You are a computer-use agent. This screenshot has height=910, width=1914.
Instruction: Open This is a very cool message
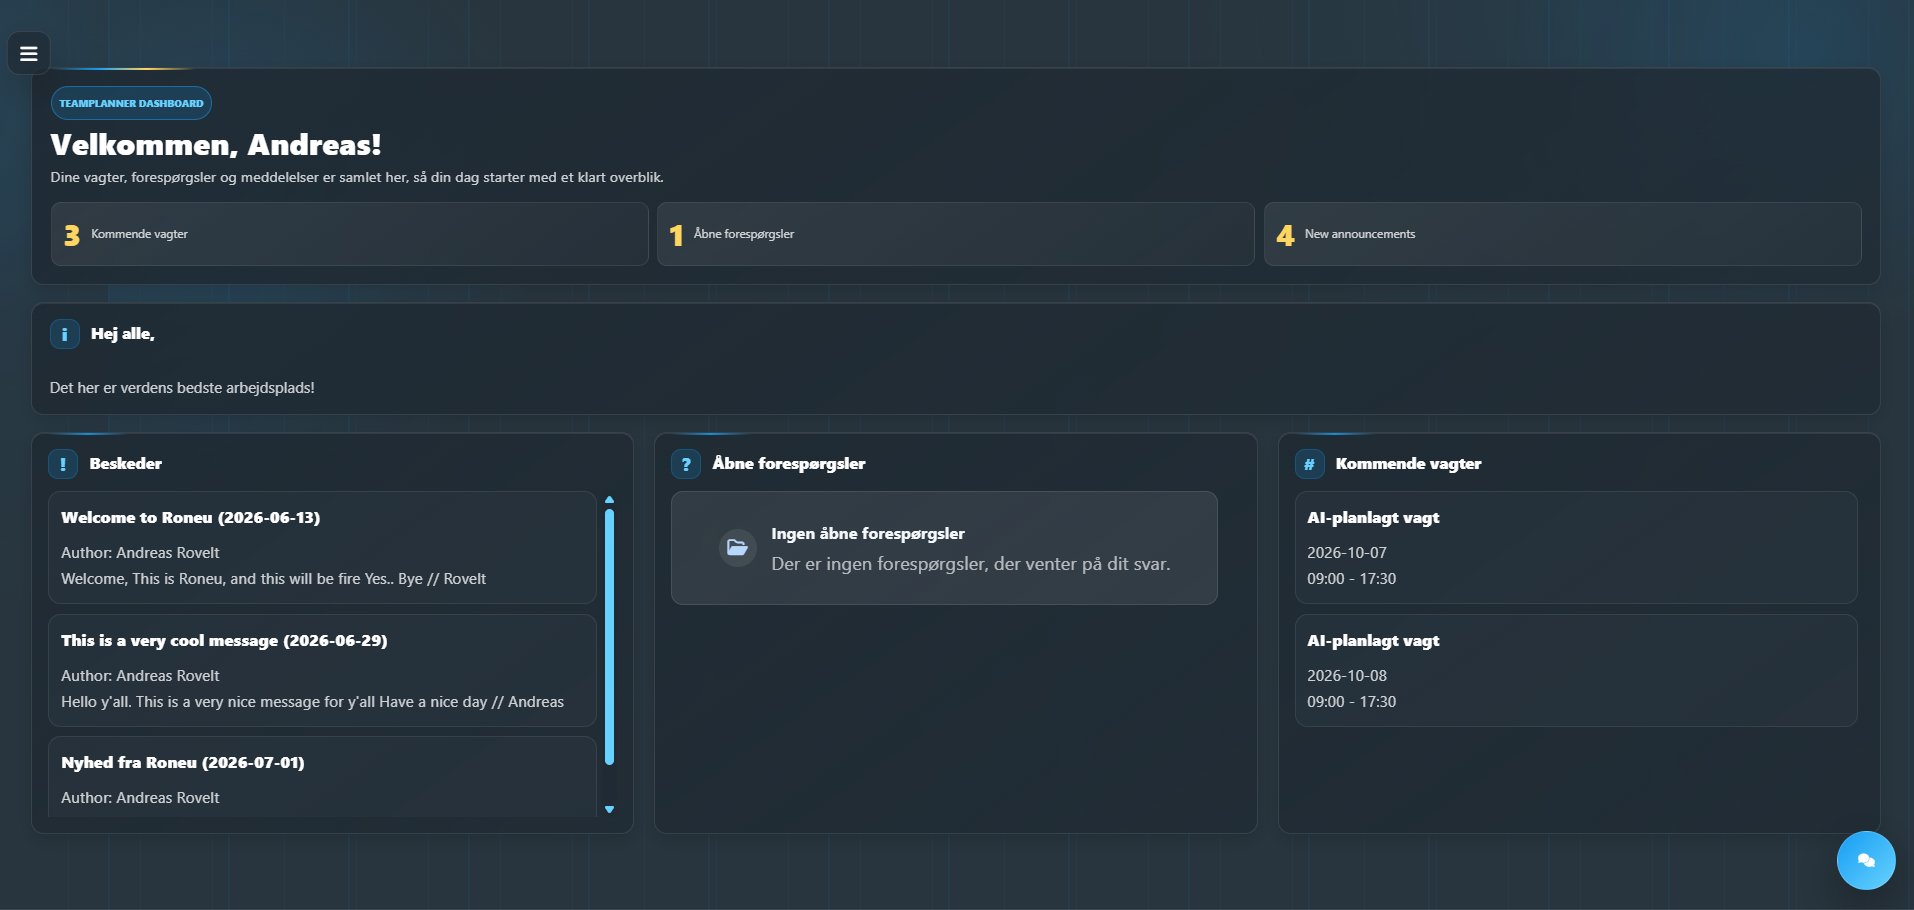coord(322,670)
